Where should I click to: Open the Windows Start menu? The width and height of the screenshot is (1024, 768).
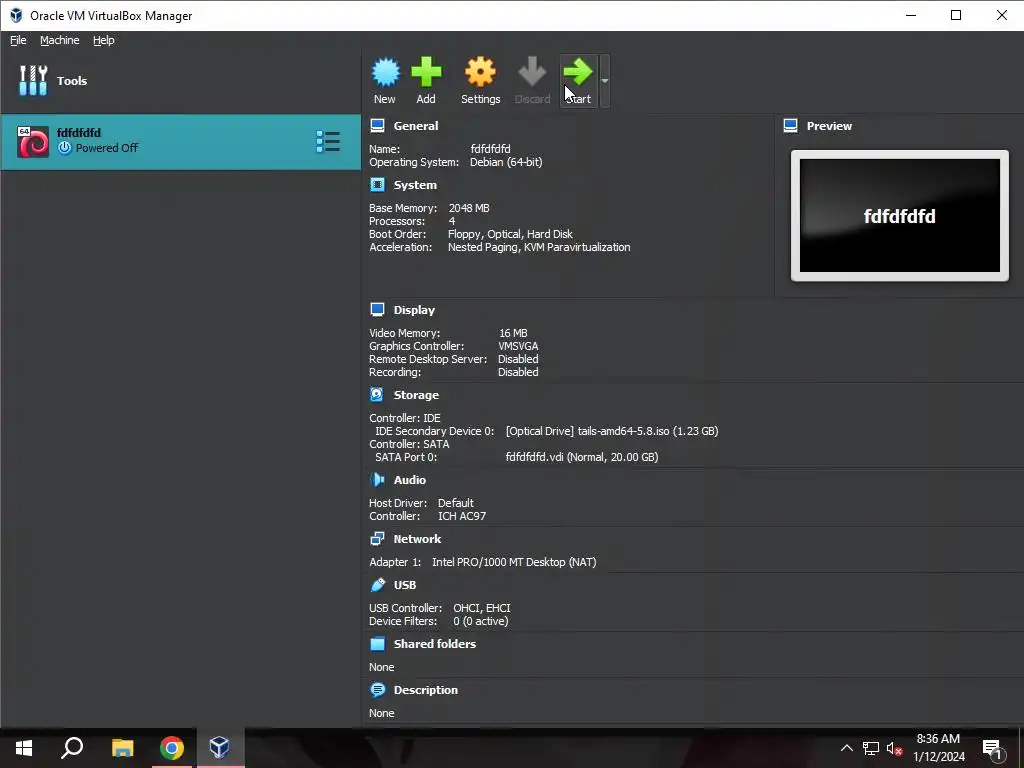(24, 748)
